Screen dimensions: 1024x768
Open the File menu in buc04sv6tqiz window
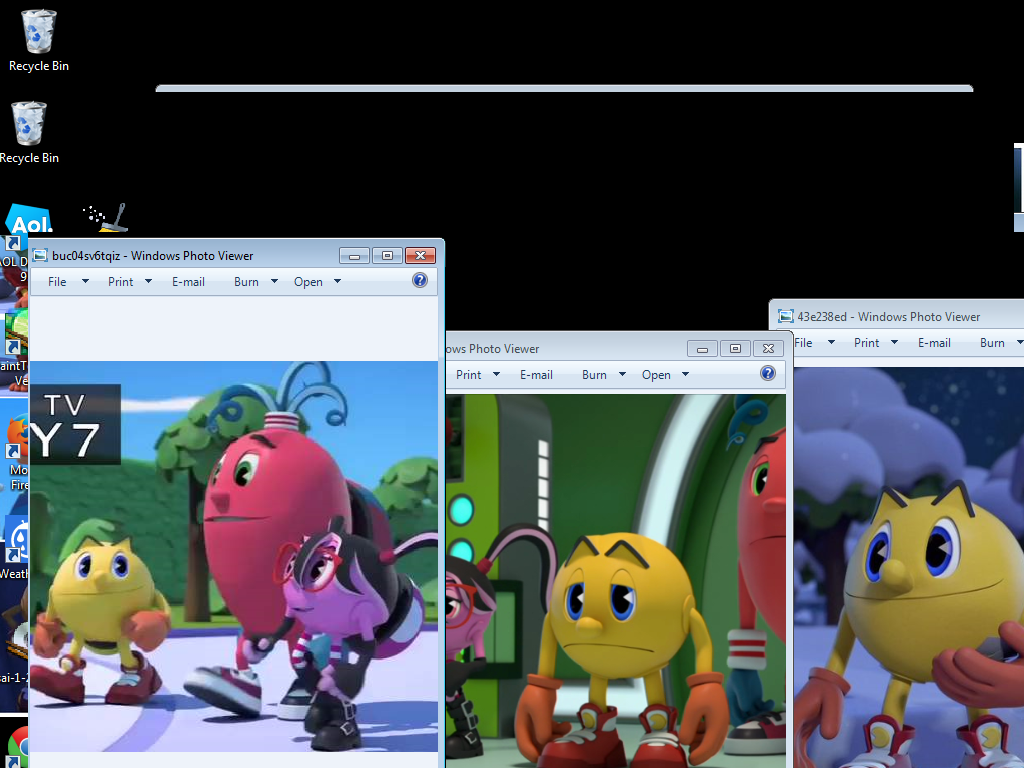(57, 281)
